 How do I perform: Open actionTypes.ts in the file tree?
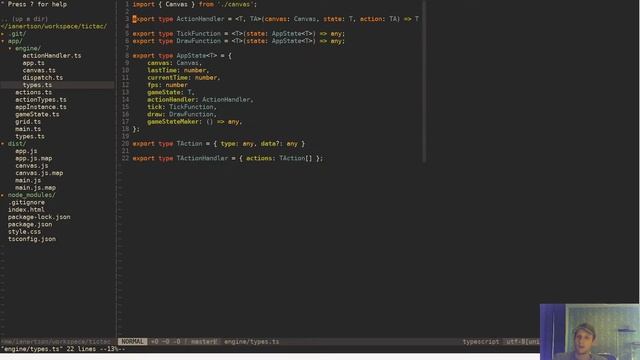pos(41,100)
